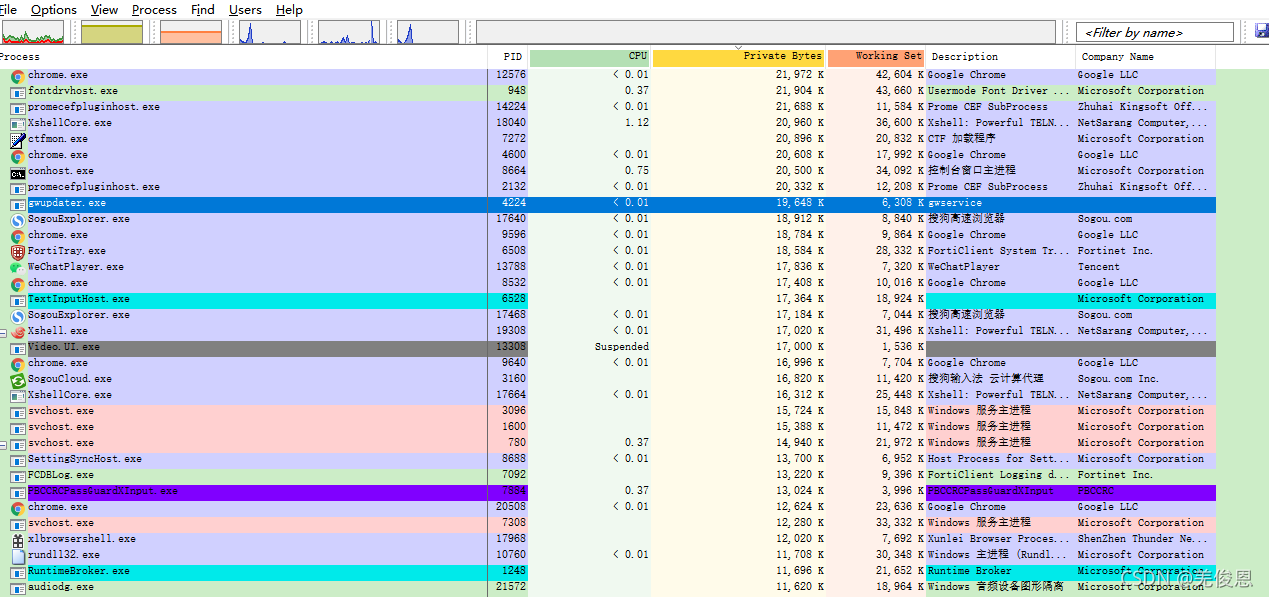
Task: Click the Filter by name field
Action: pos(1154,33)
